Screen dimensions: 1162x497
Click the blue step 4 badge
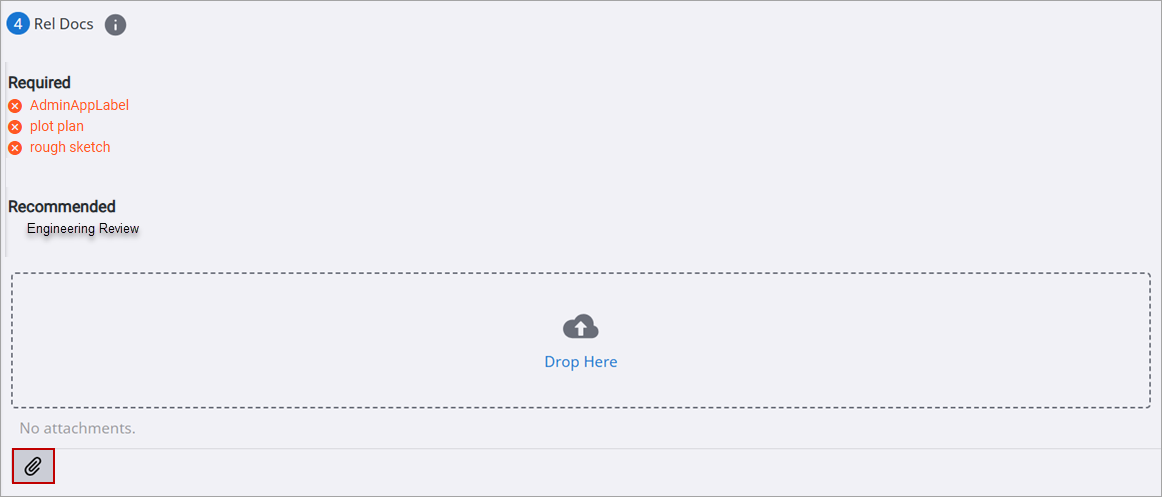18,24
